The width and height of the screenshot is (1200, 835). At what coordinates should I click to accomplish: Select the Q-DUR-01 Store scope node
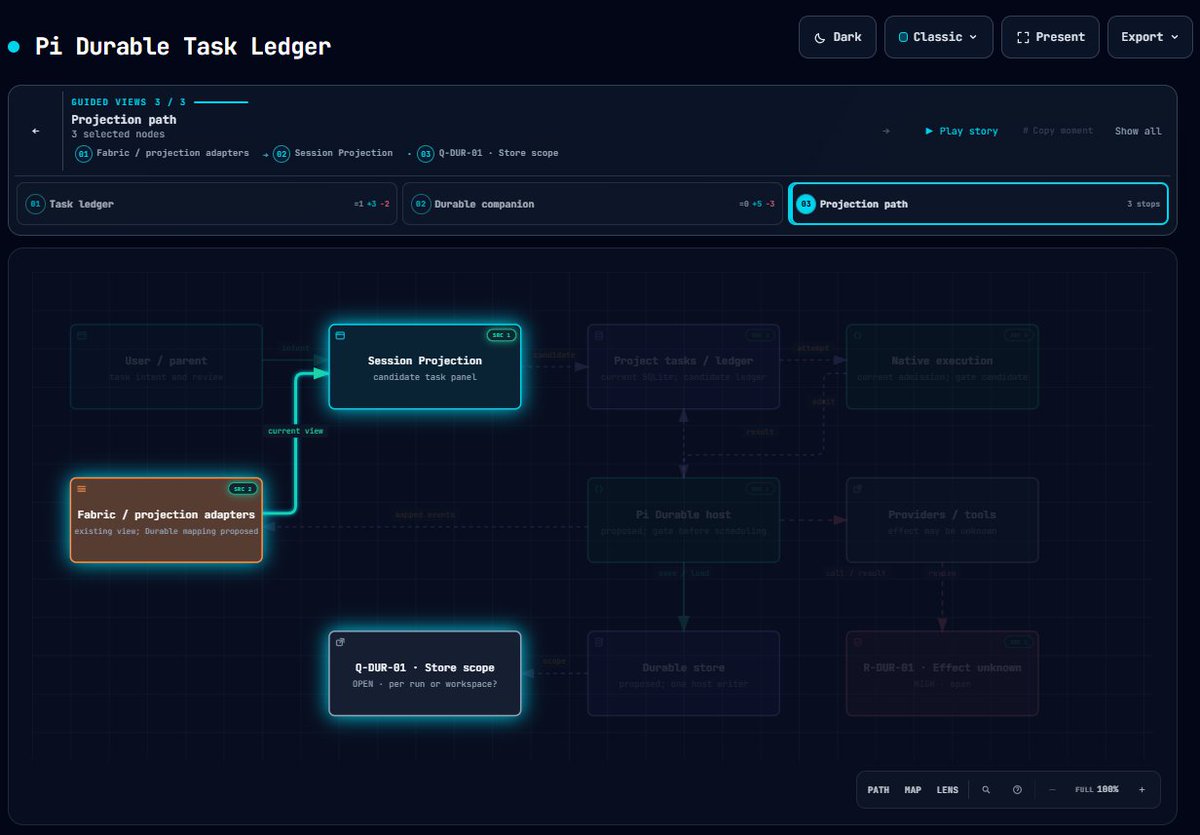coord(425,673)
